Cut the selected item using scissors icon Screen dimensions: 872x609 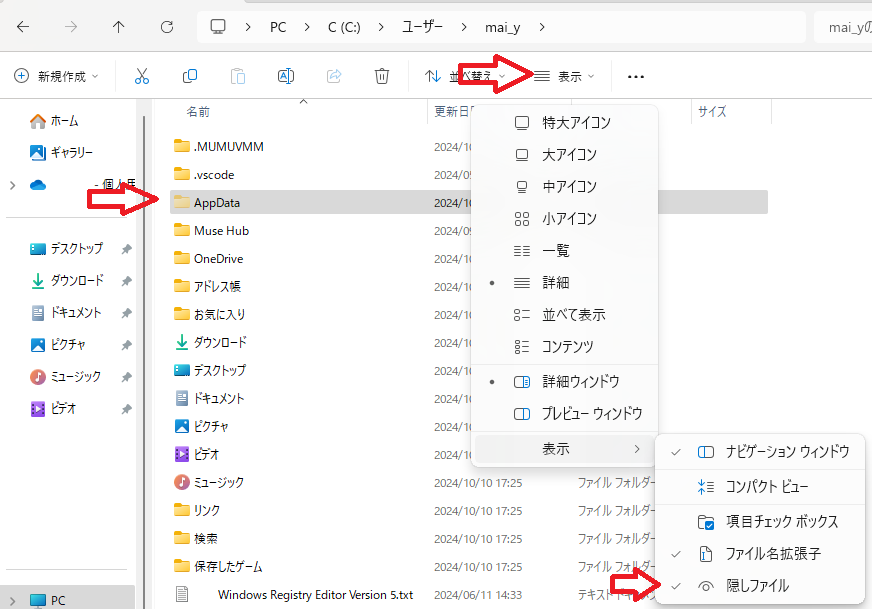[142, 76]
